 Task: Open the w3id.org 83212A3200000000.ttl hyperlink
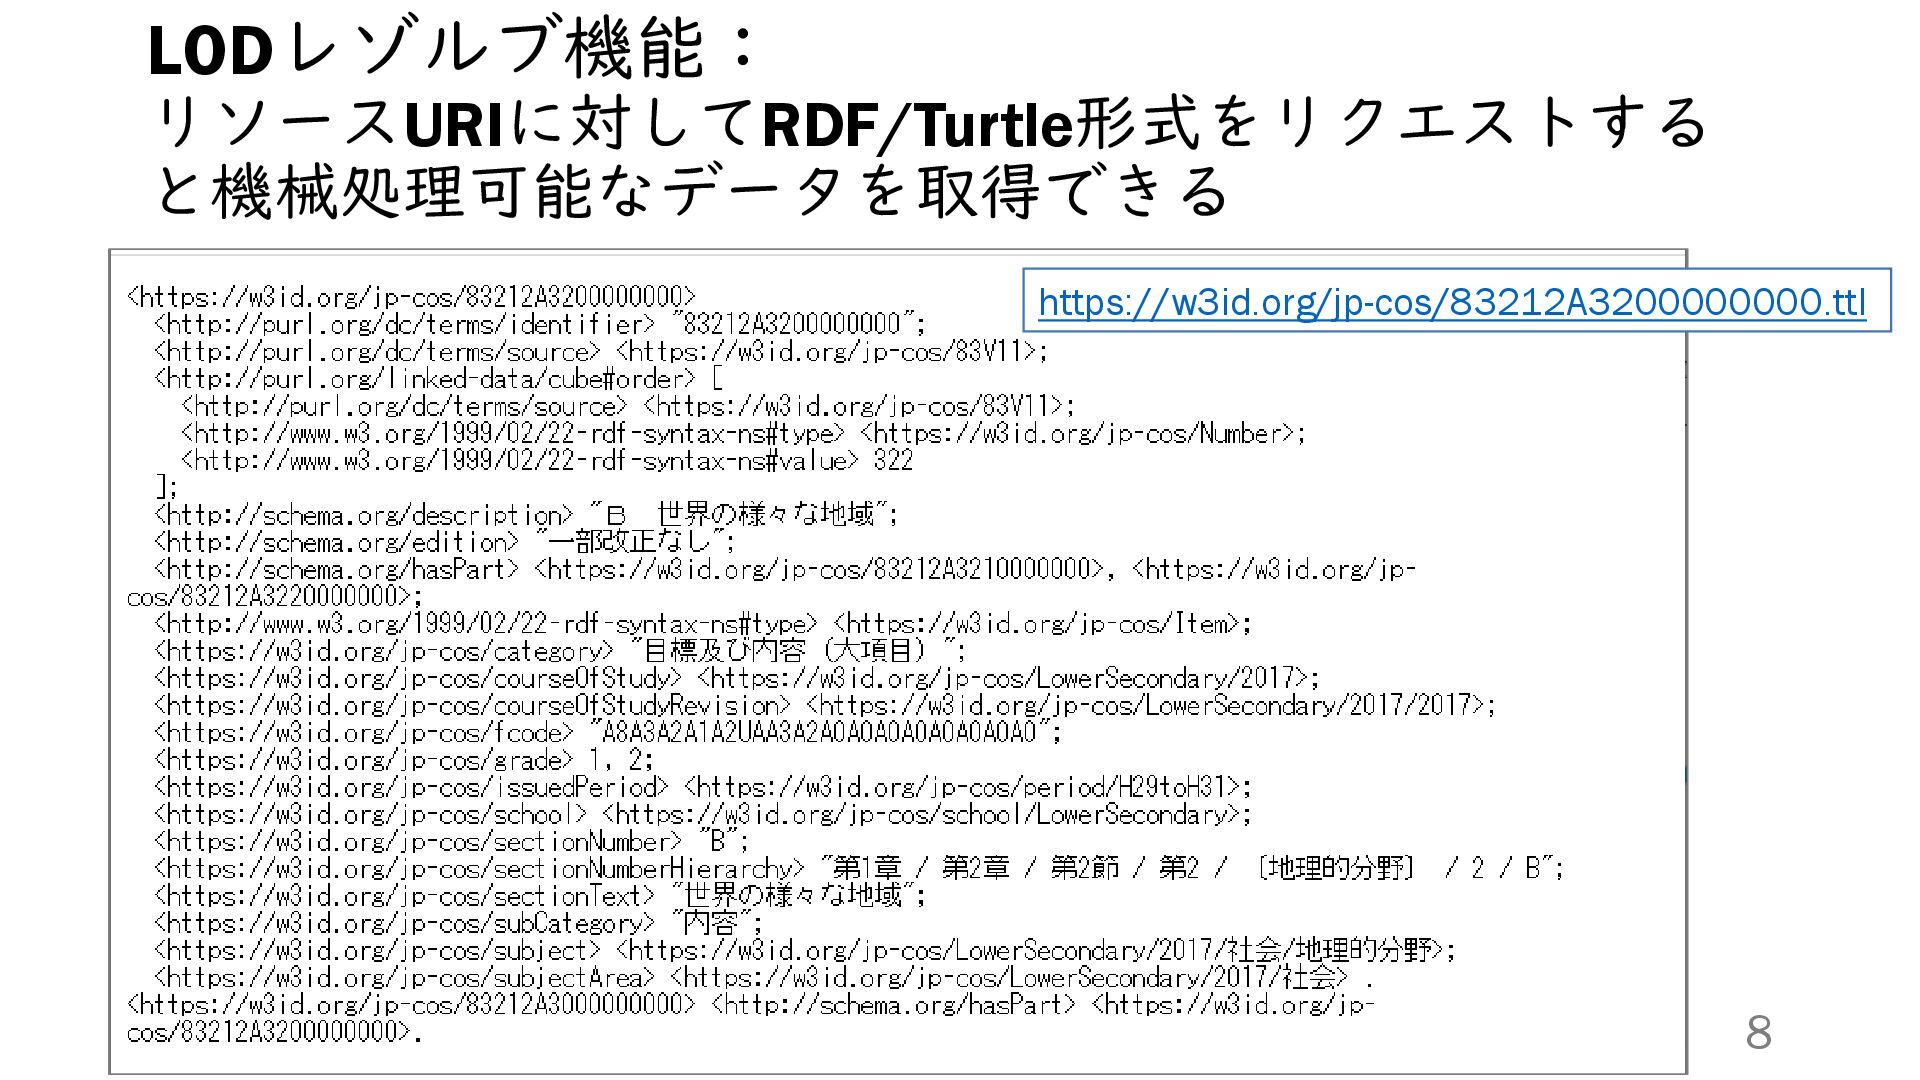1451,301
